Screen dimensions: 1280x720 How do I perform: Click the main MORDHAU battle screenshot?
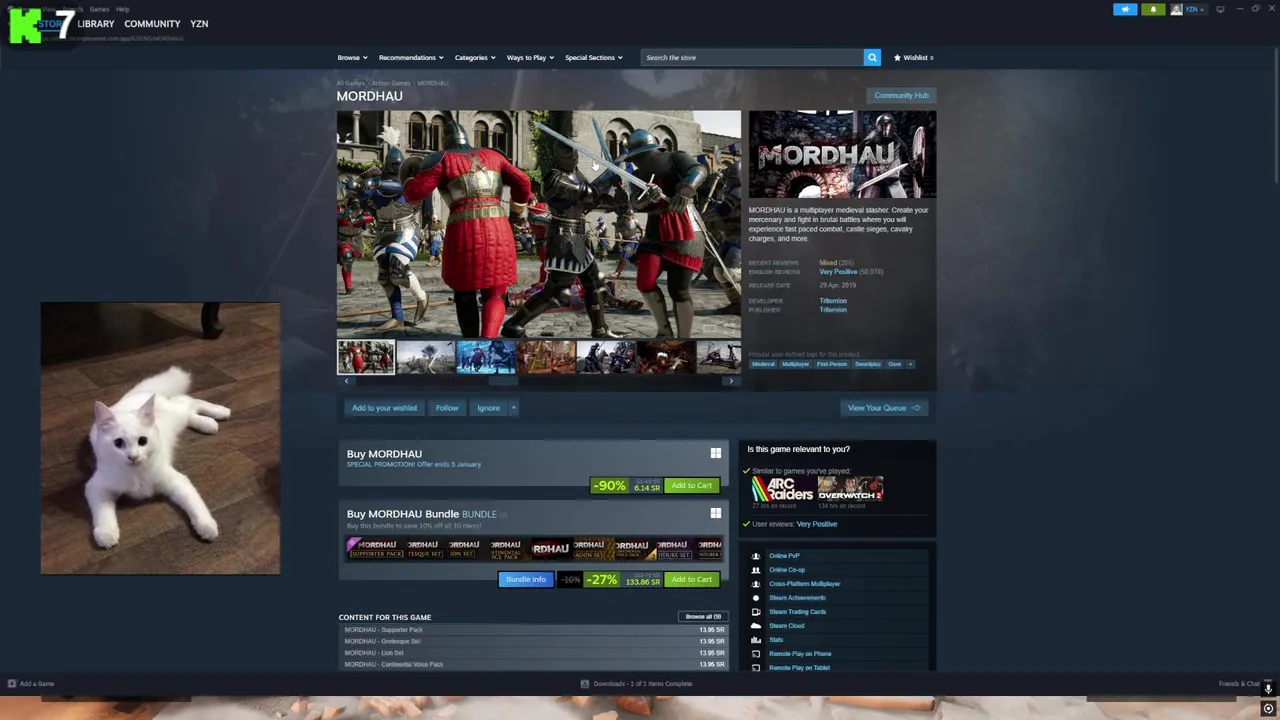[539, 225]
